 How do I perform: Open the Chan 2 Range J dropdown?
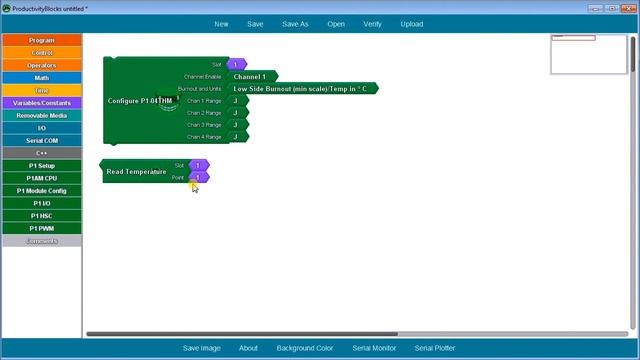[238, 113]
